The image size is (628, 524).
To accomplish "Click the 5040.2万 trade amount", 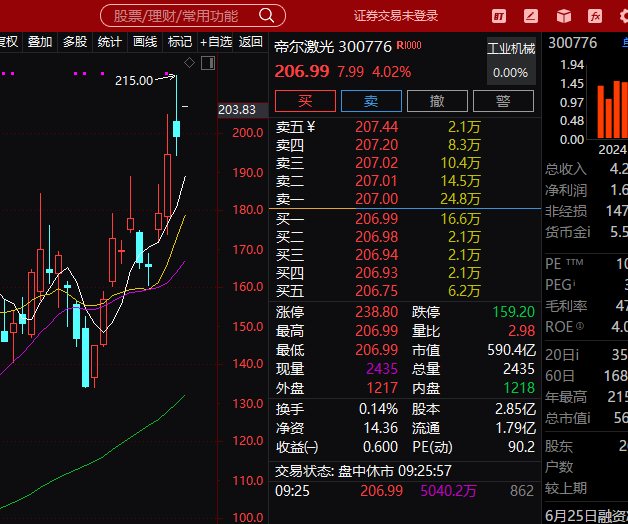I will 449,491.
